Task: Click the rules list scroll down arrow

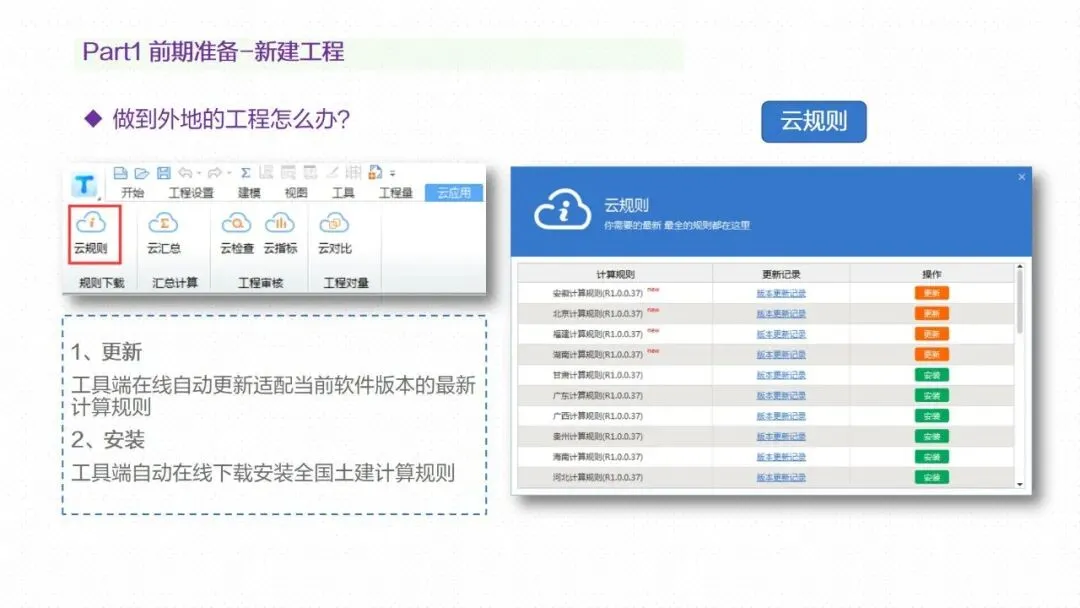Action: pyautogui.click(x=1020, y=484)
